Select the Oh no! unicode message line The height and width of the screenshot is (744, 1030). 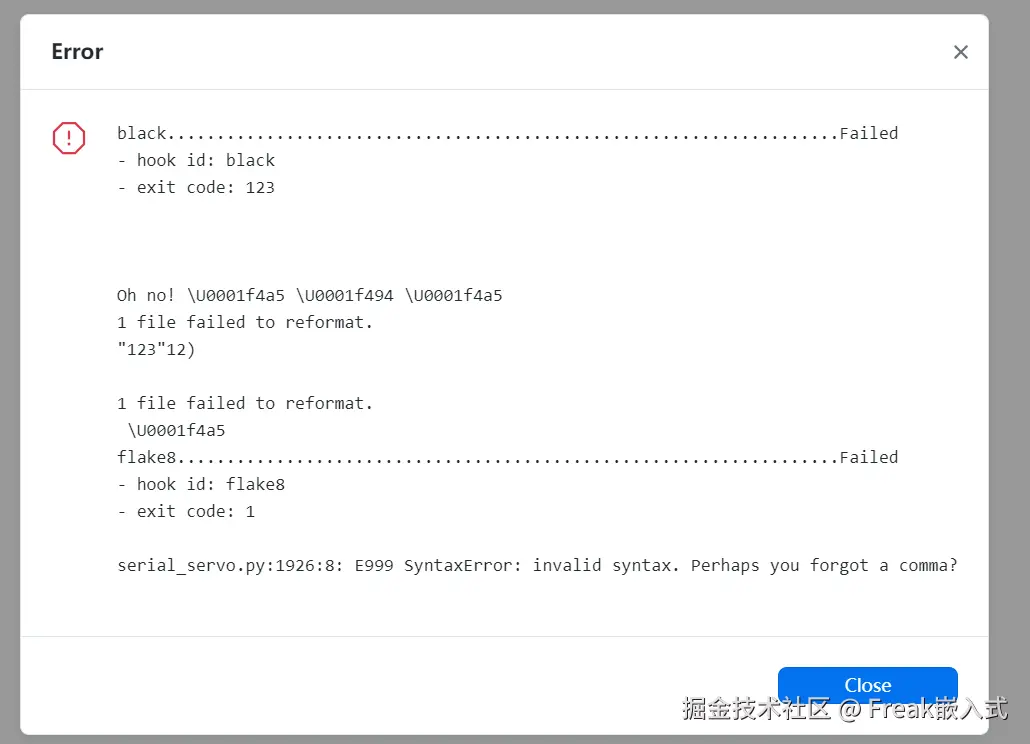(x=309, y=295)
